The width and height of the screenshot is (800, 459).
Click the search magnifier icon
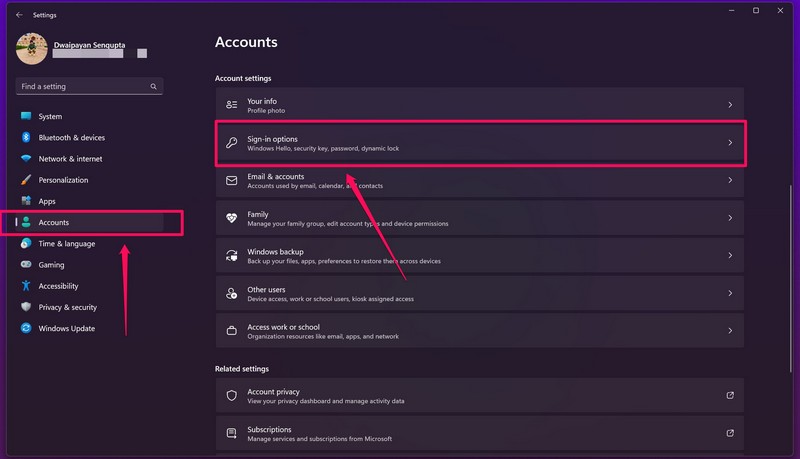click(154, 87)
